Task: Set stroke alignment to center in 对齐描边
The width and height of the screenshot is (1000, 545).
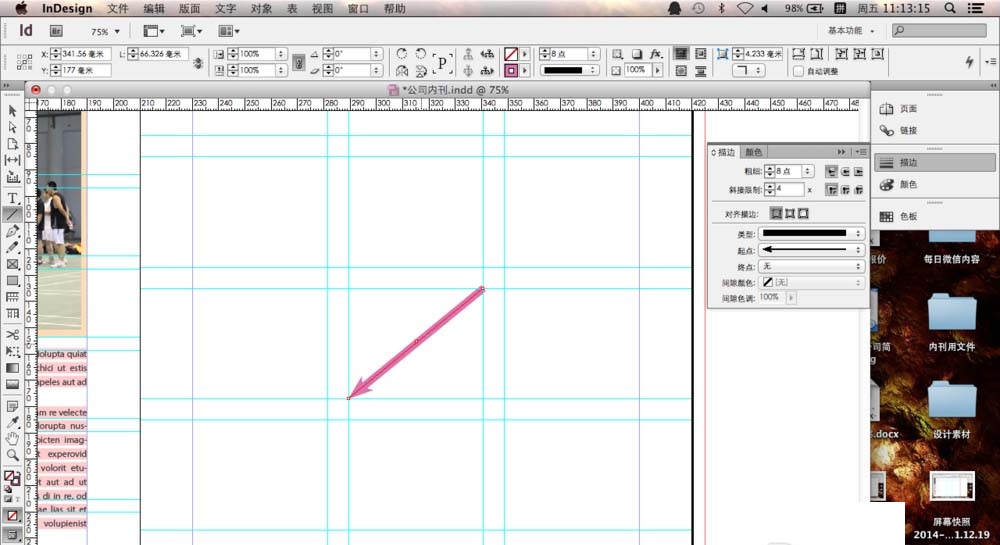Action: tap(775, 214)
